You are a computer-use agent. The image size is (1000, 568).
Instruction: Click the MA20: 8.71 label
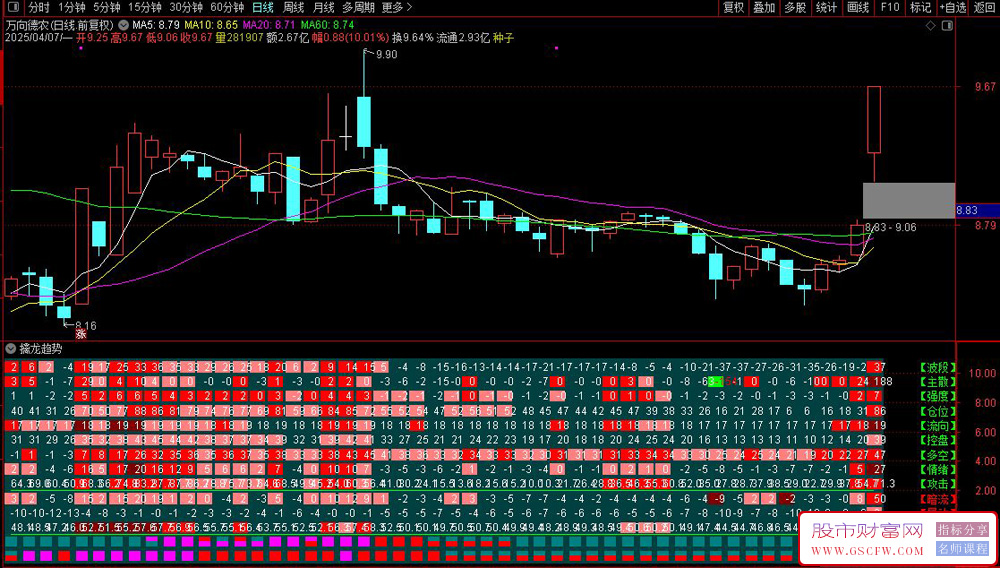pyautogui.click(x=269, y=25)
